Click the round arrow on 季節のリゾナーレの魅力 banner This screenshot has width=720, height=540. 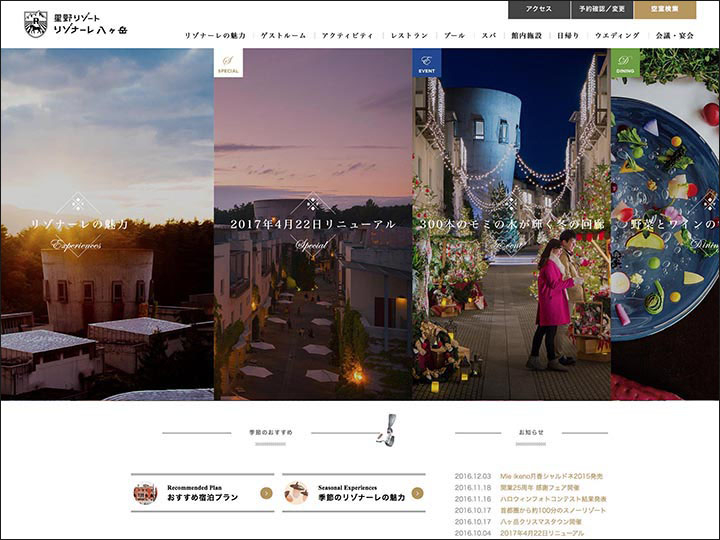tap(417, 492)
